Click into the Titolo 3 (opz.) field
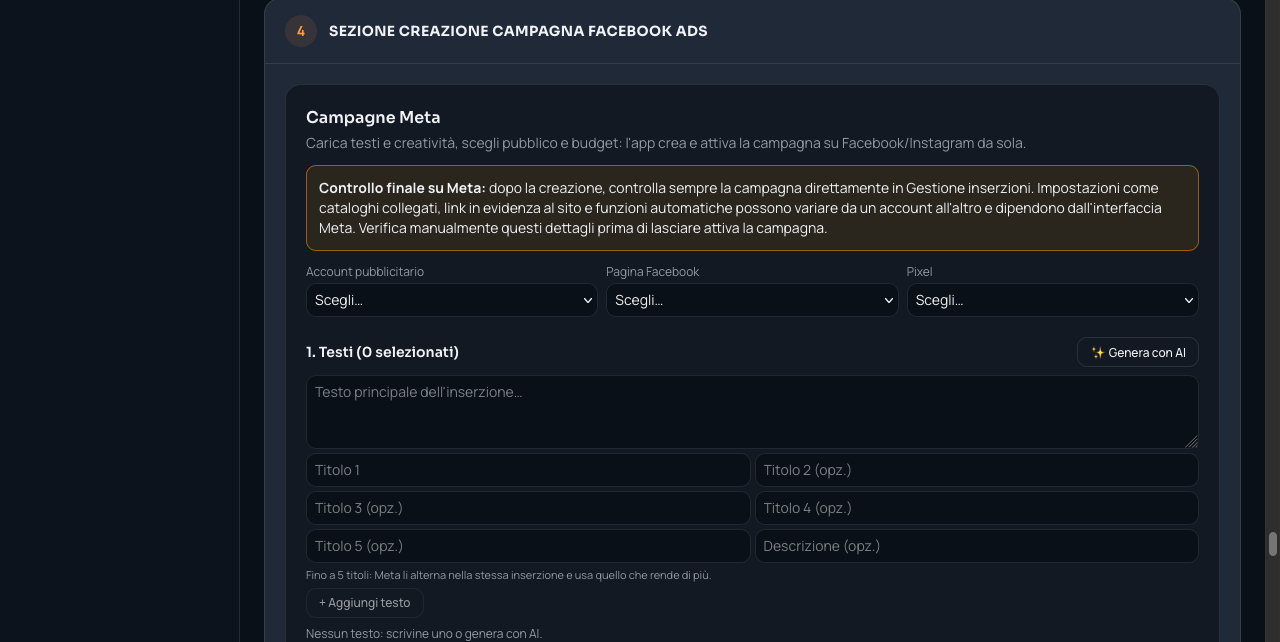1280x642 pixels. 528,508
